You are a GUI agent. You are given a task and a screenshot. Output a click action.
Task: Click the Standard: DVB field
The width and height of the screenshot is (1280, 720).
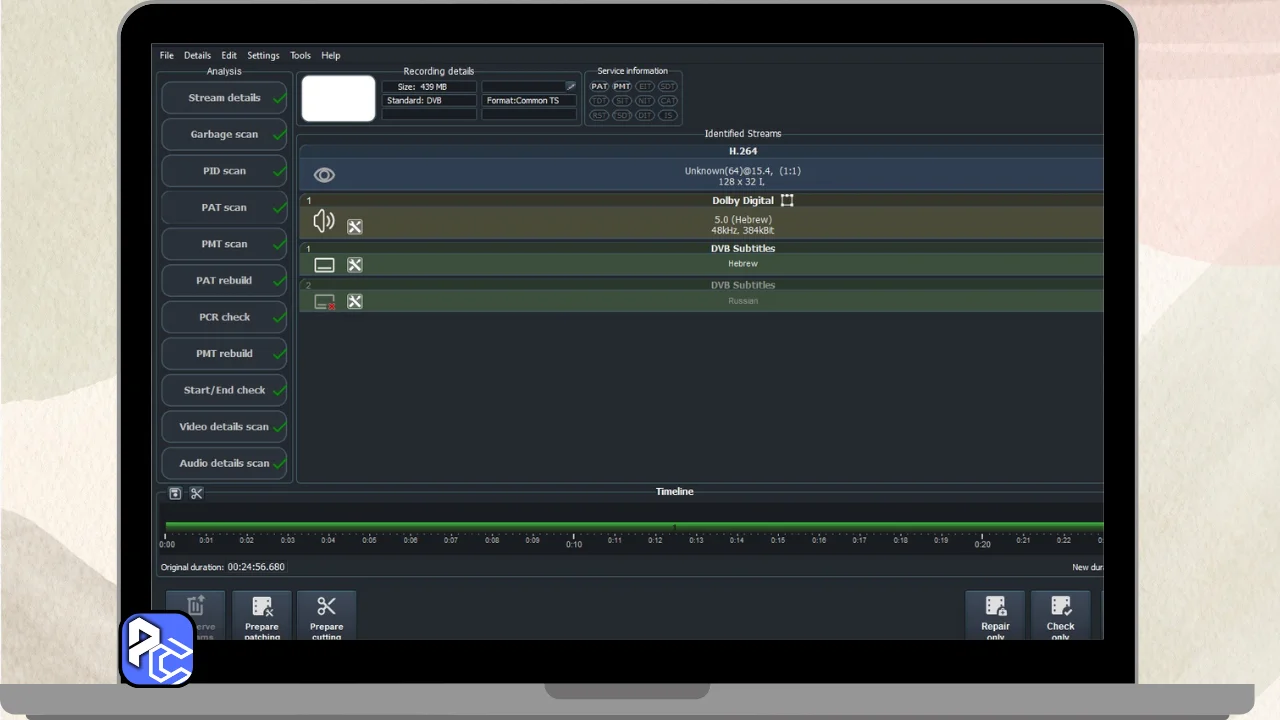429,101
